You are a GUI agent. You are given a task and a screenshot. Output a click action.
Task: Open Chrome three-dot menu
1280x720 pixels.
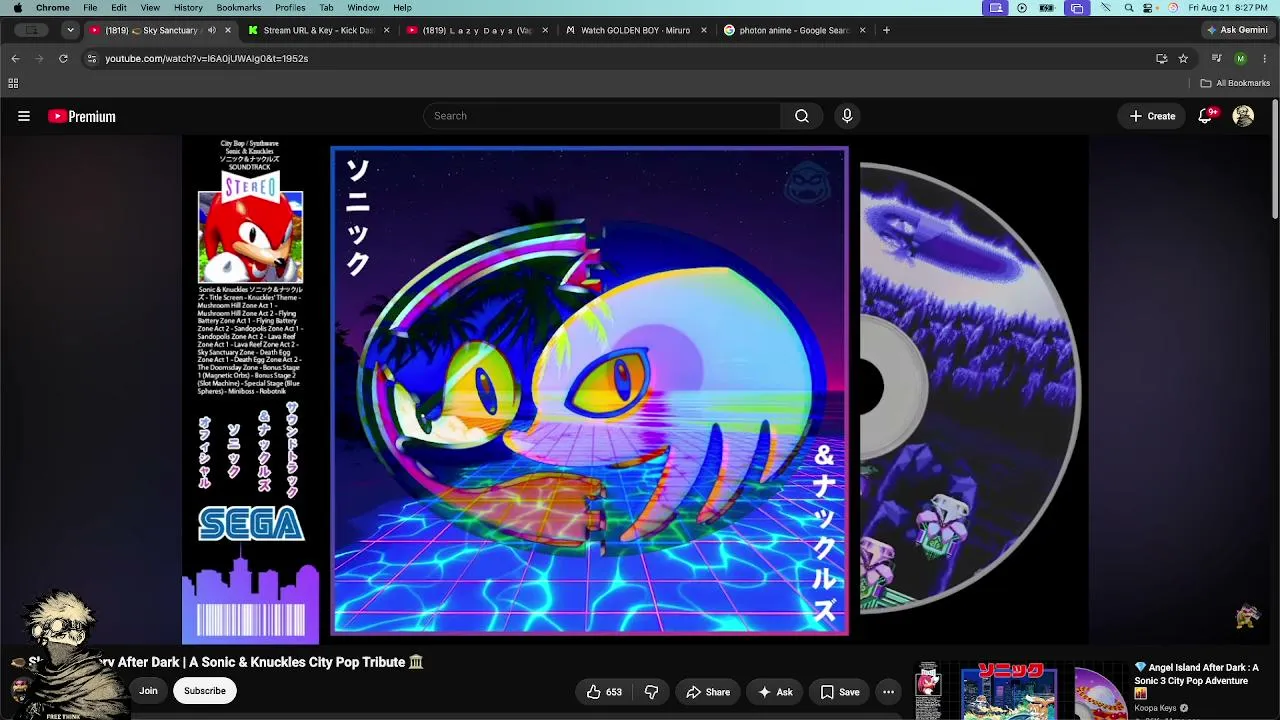click(1265, 58)
